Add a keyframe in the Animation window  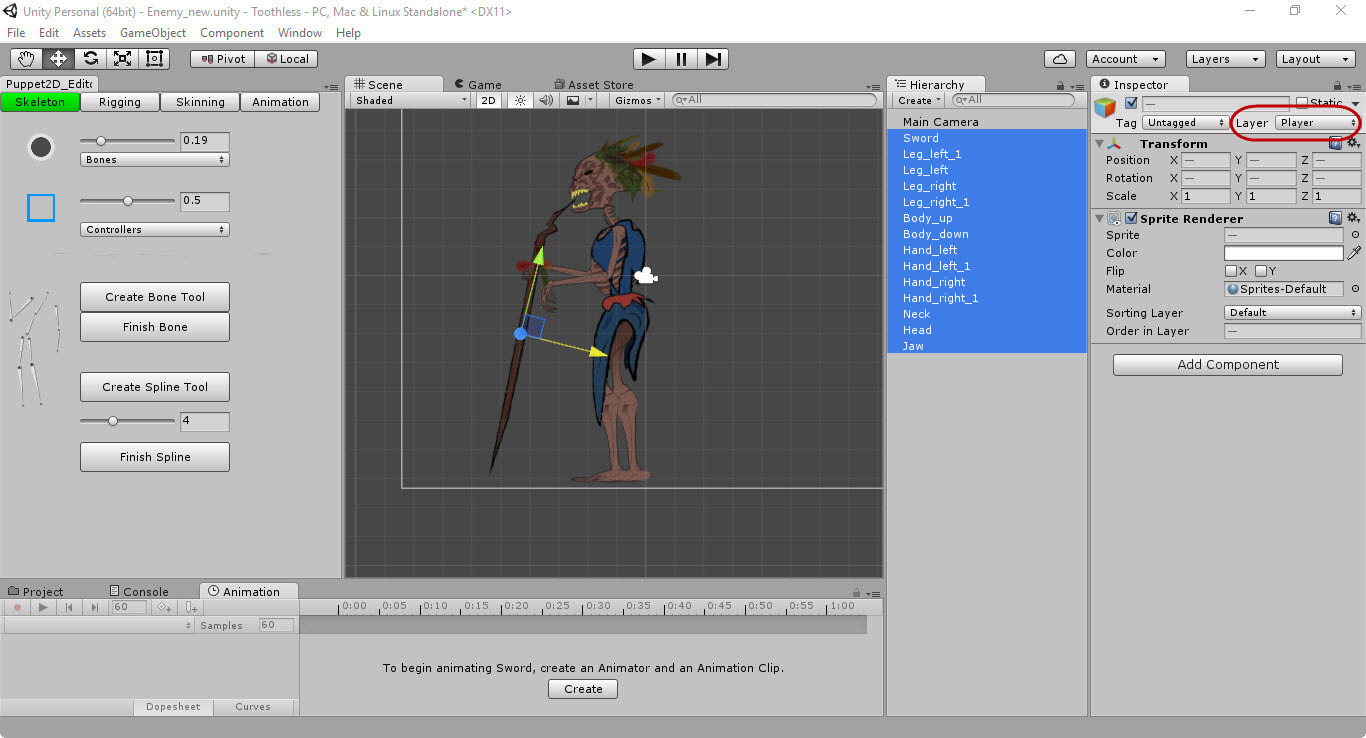coord(163,607)
